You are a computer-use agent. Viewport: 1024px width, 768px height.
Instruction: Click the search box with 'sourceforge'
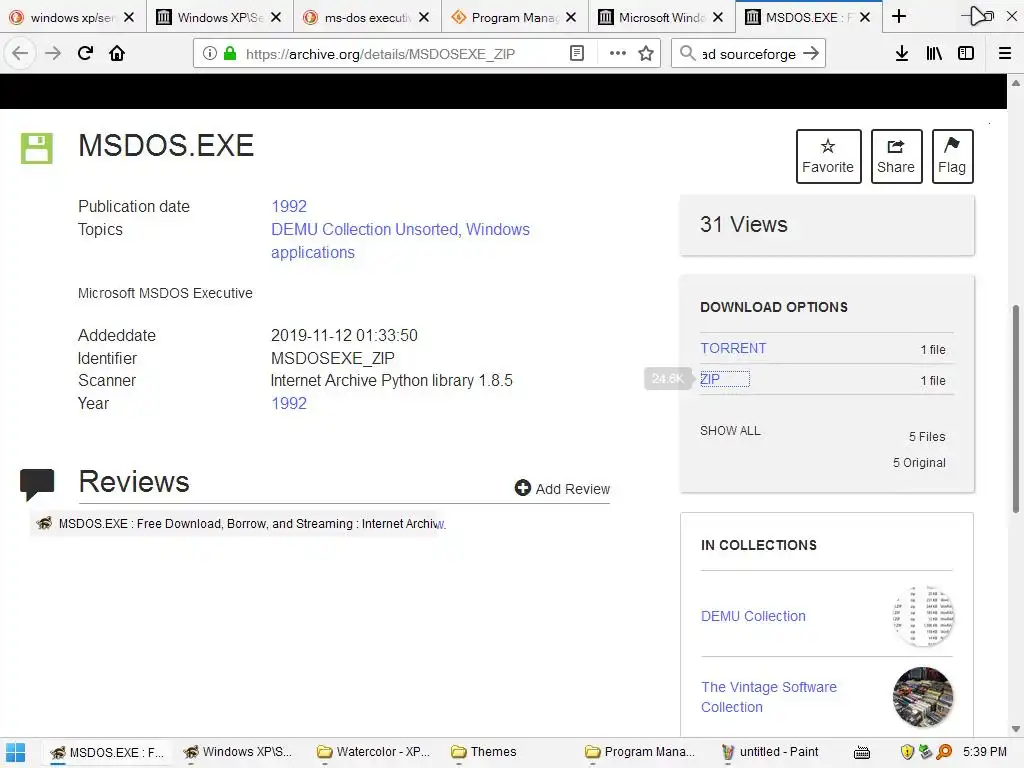coord(748,54)
